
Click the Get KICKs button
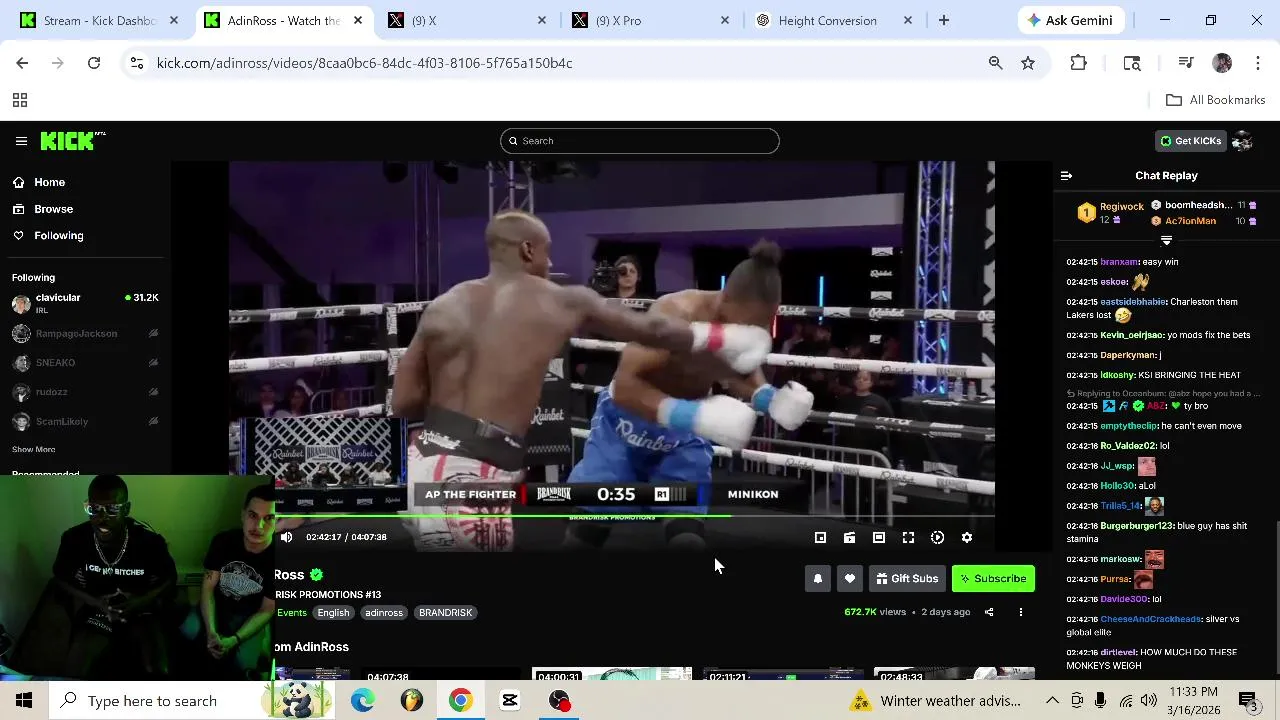coord(1190,141)
